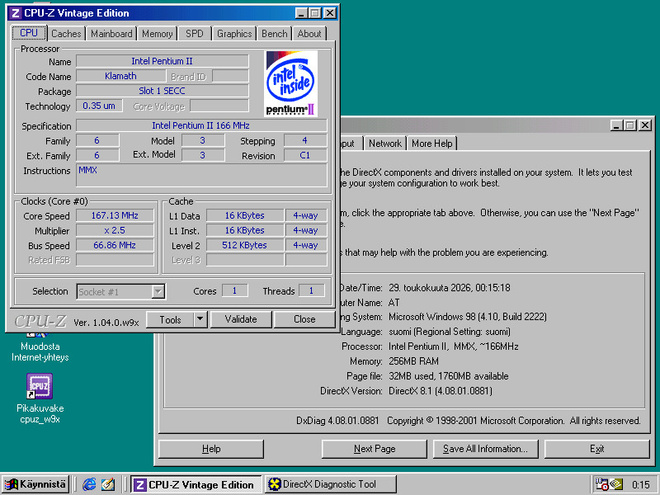Click the Microsoft Windows 98 operating system line
Image resolution: width=660 pixels, height=495 pixels.
pos(444,317)
